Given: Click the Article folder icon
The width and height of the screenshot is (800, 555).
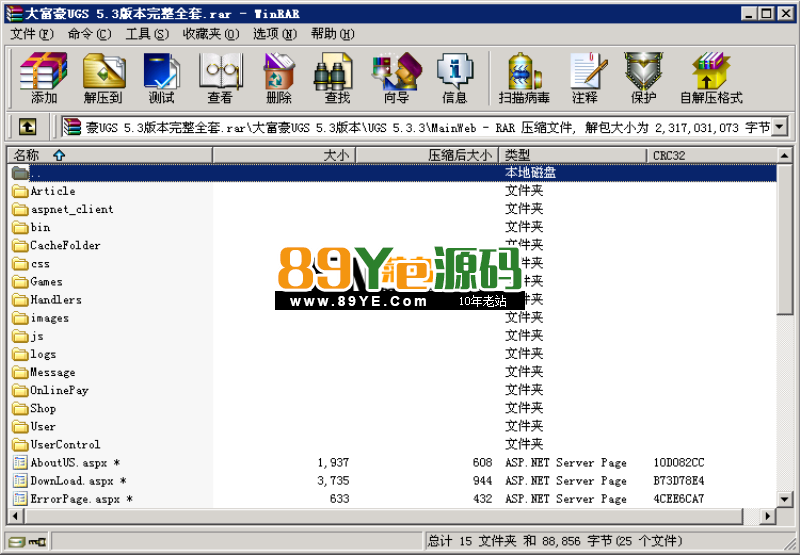Looking at the screenshot, I should click(20, 191).
